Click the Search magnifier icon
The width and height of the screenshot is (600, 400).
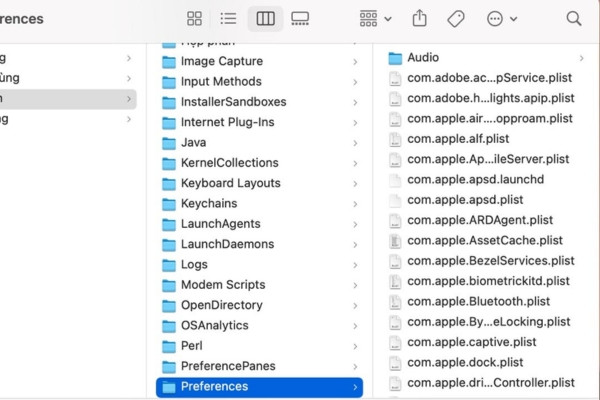pyautogui.click(x=574, y=18)
